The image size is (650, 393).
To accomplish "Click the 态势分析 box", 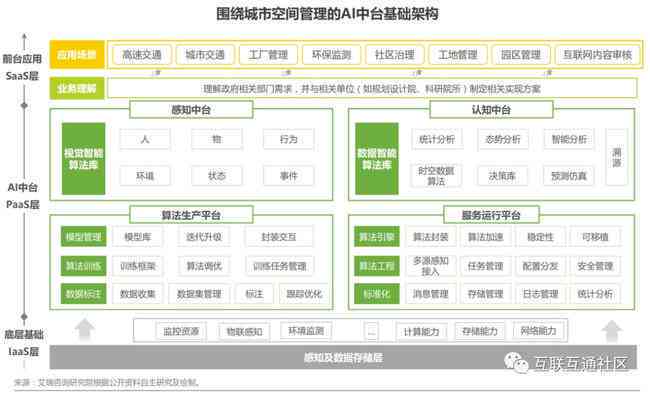I will 502,139.
